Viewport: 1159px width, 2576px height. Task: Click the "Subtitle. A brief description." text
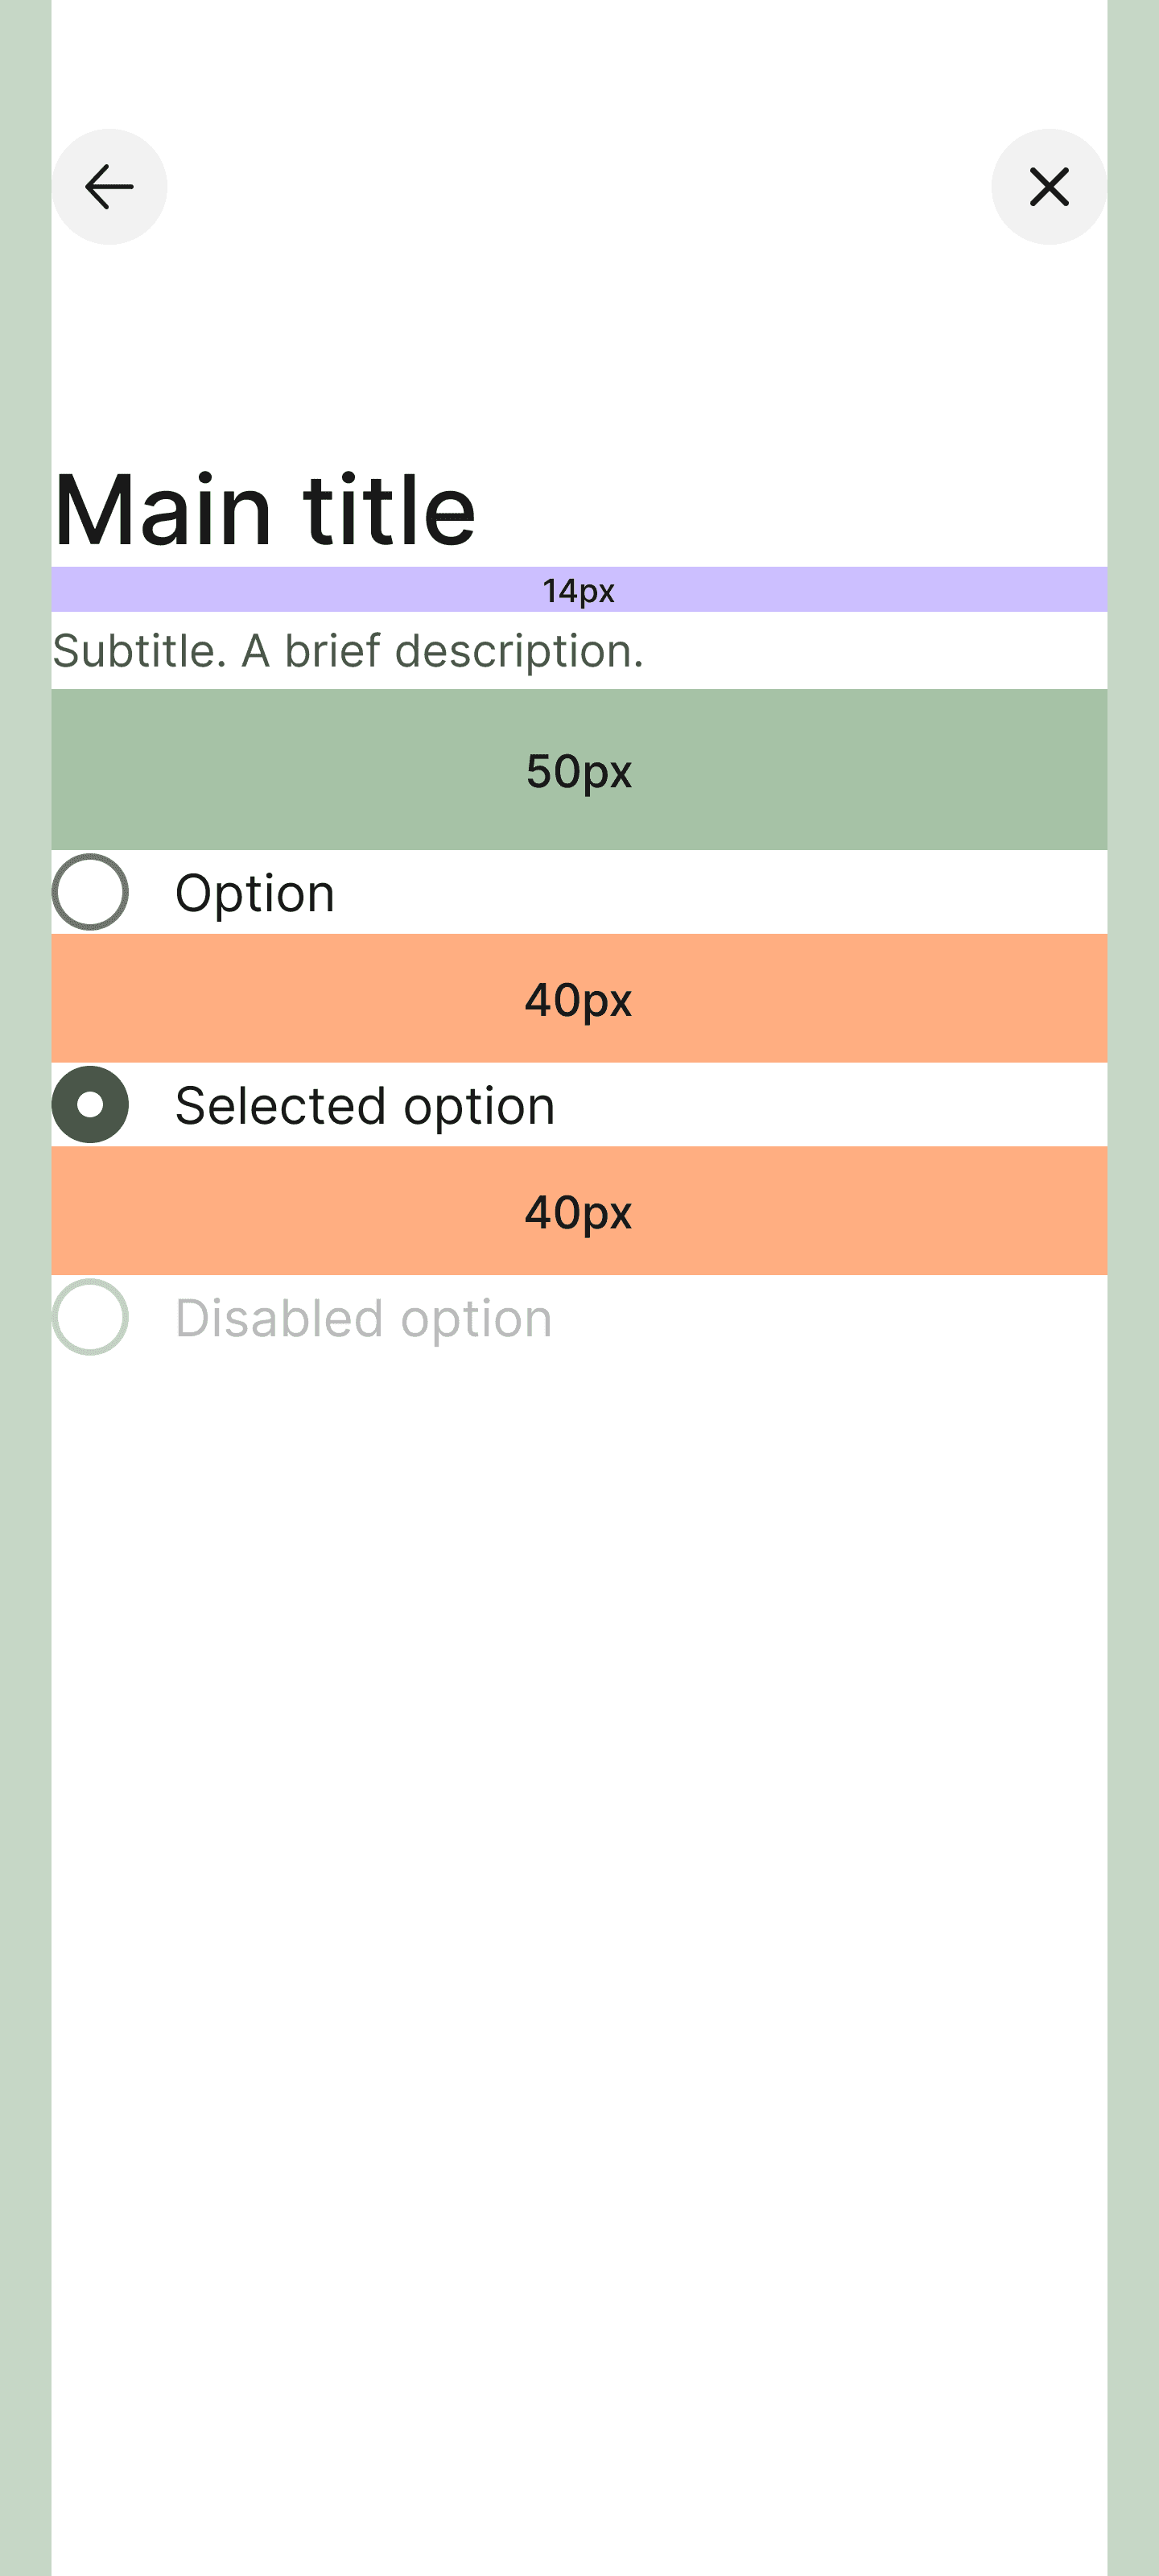coord(348,651)
